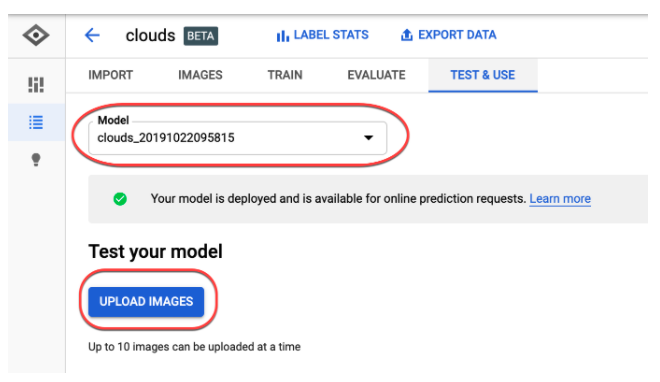660x382 pixels.
Task: Switch to the IMAGES tab
Action: [x=200, y=75]
